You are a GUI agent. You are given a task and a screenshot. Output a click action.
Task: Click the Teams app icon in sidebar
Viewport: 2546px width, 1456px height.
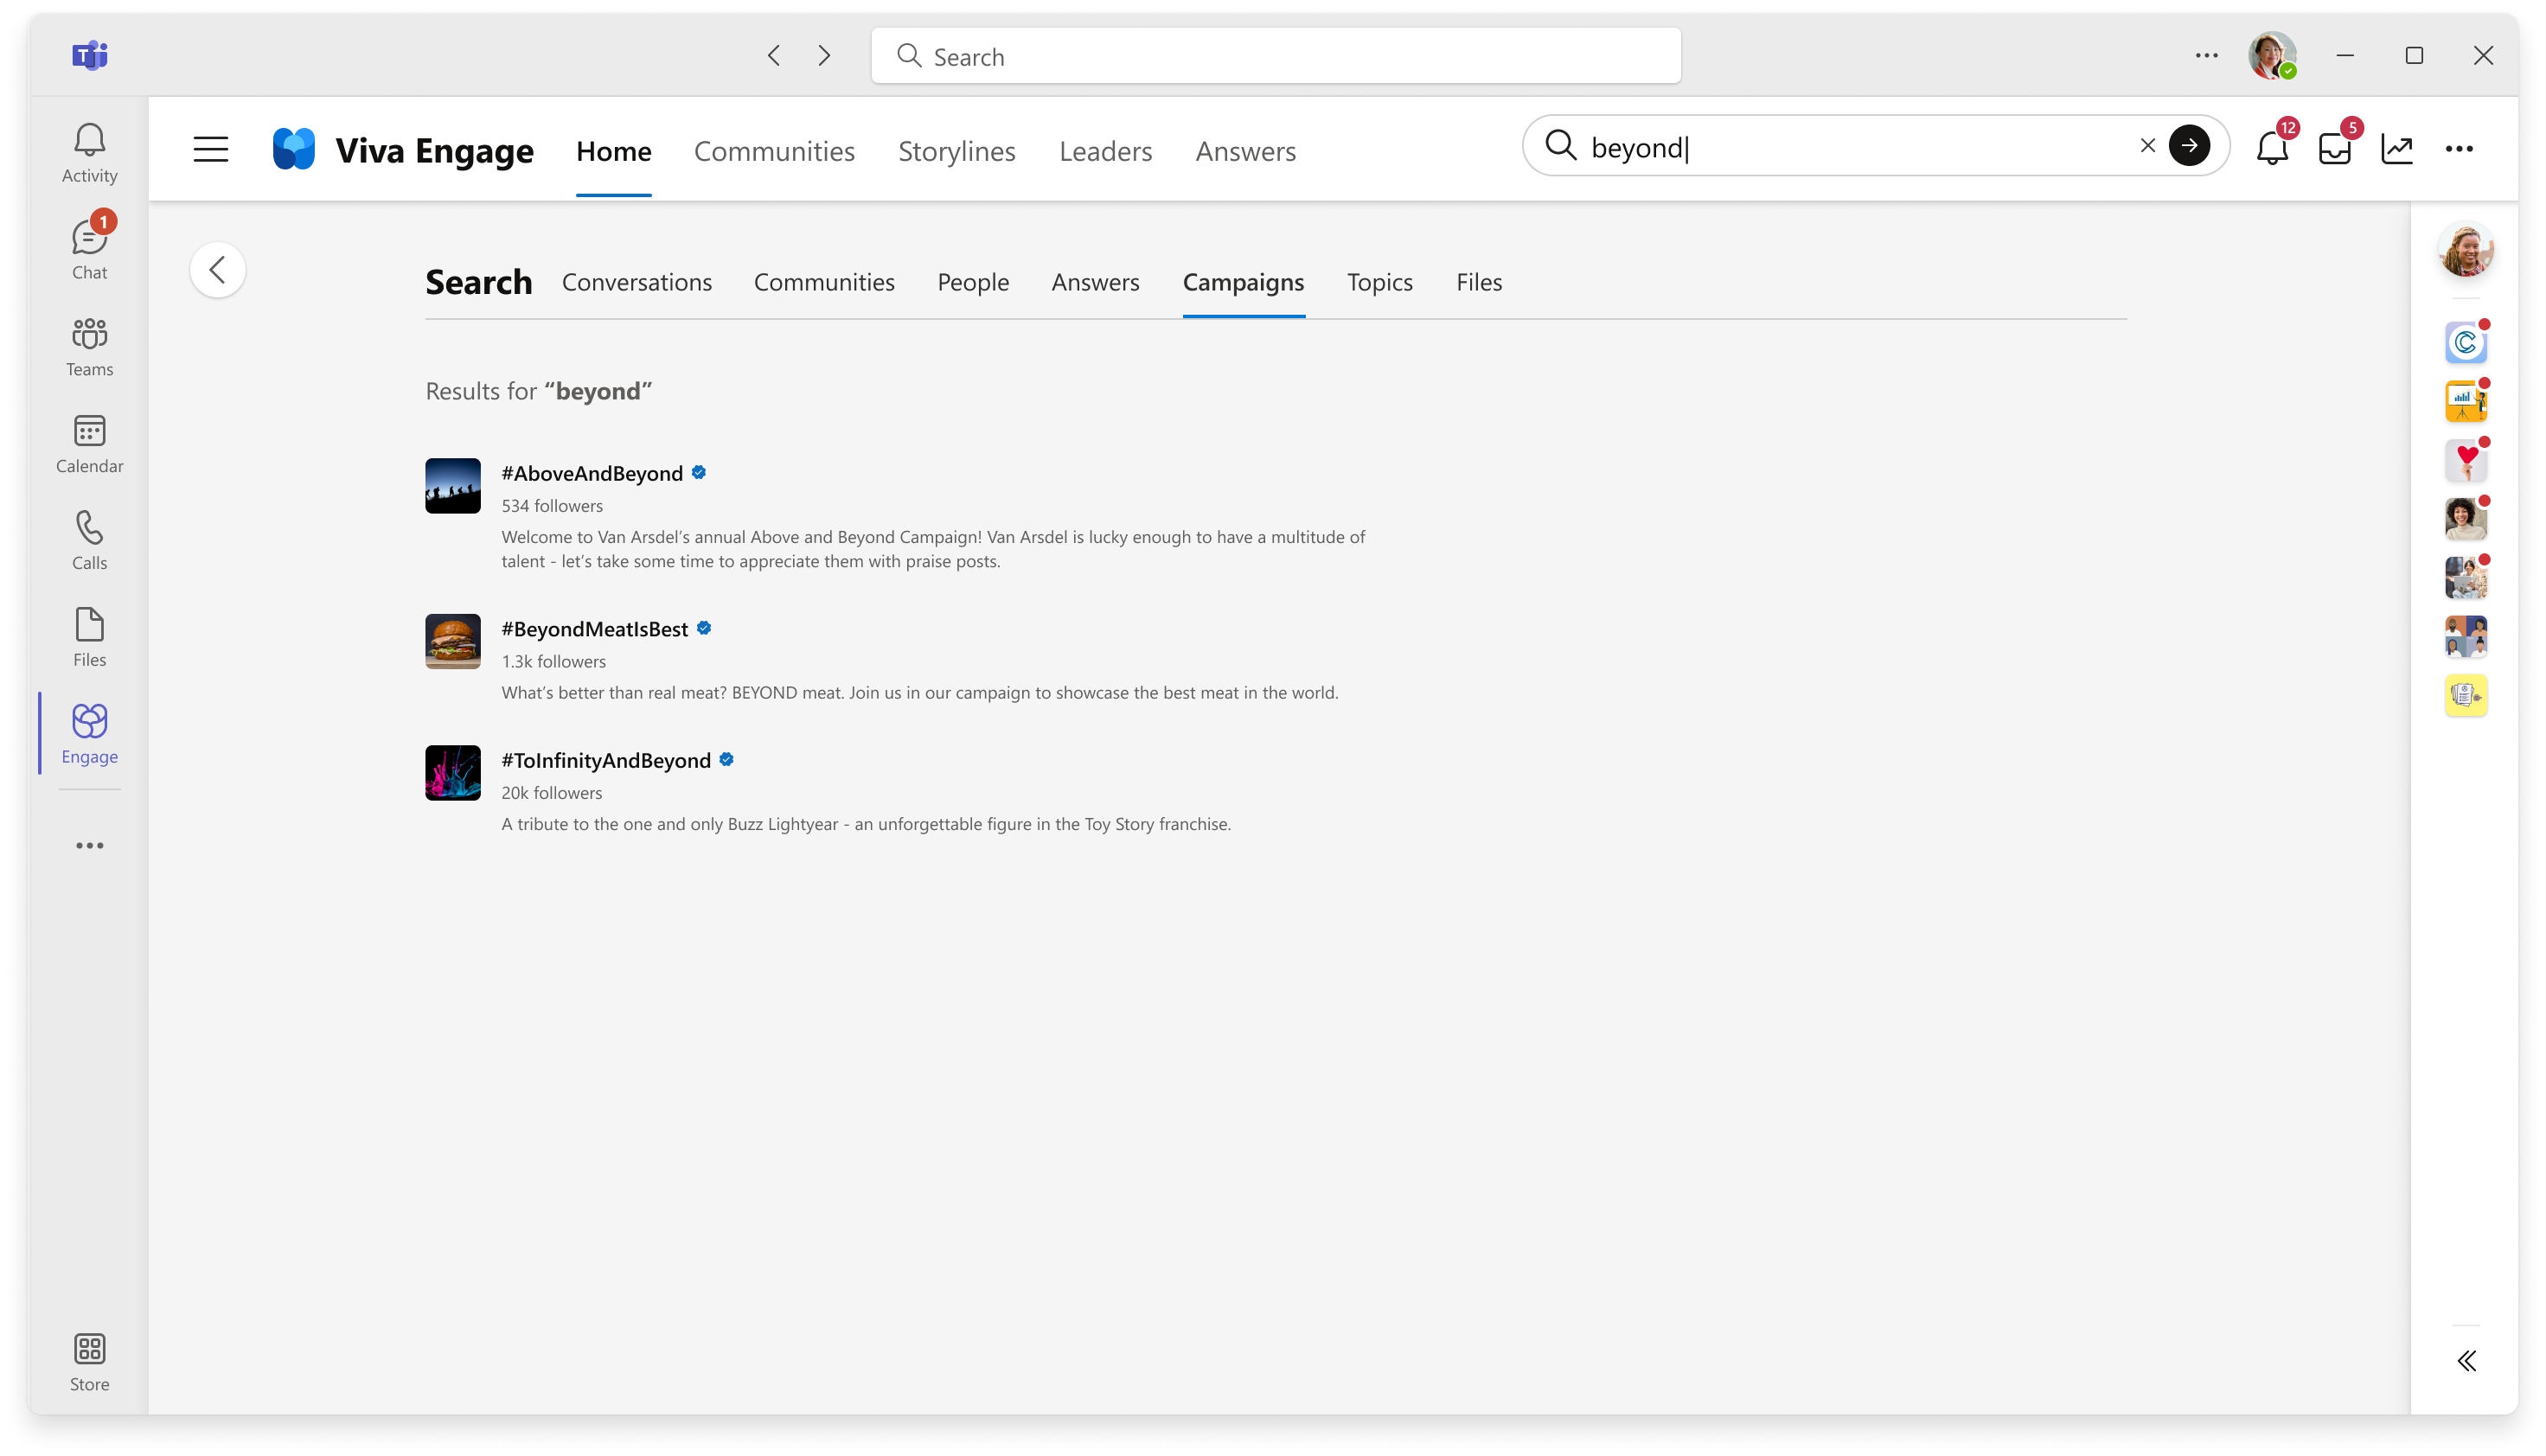coord(89,346)
